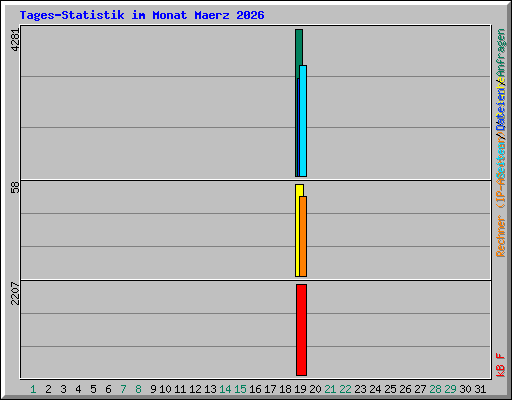Click day label 17 on the x-axis
This screenshot has width=512, height=400.
pos(270,389)
